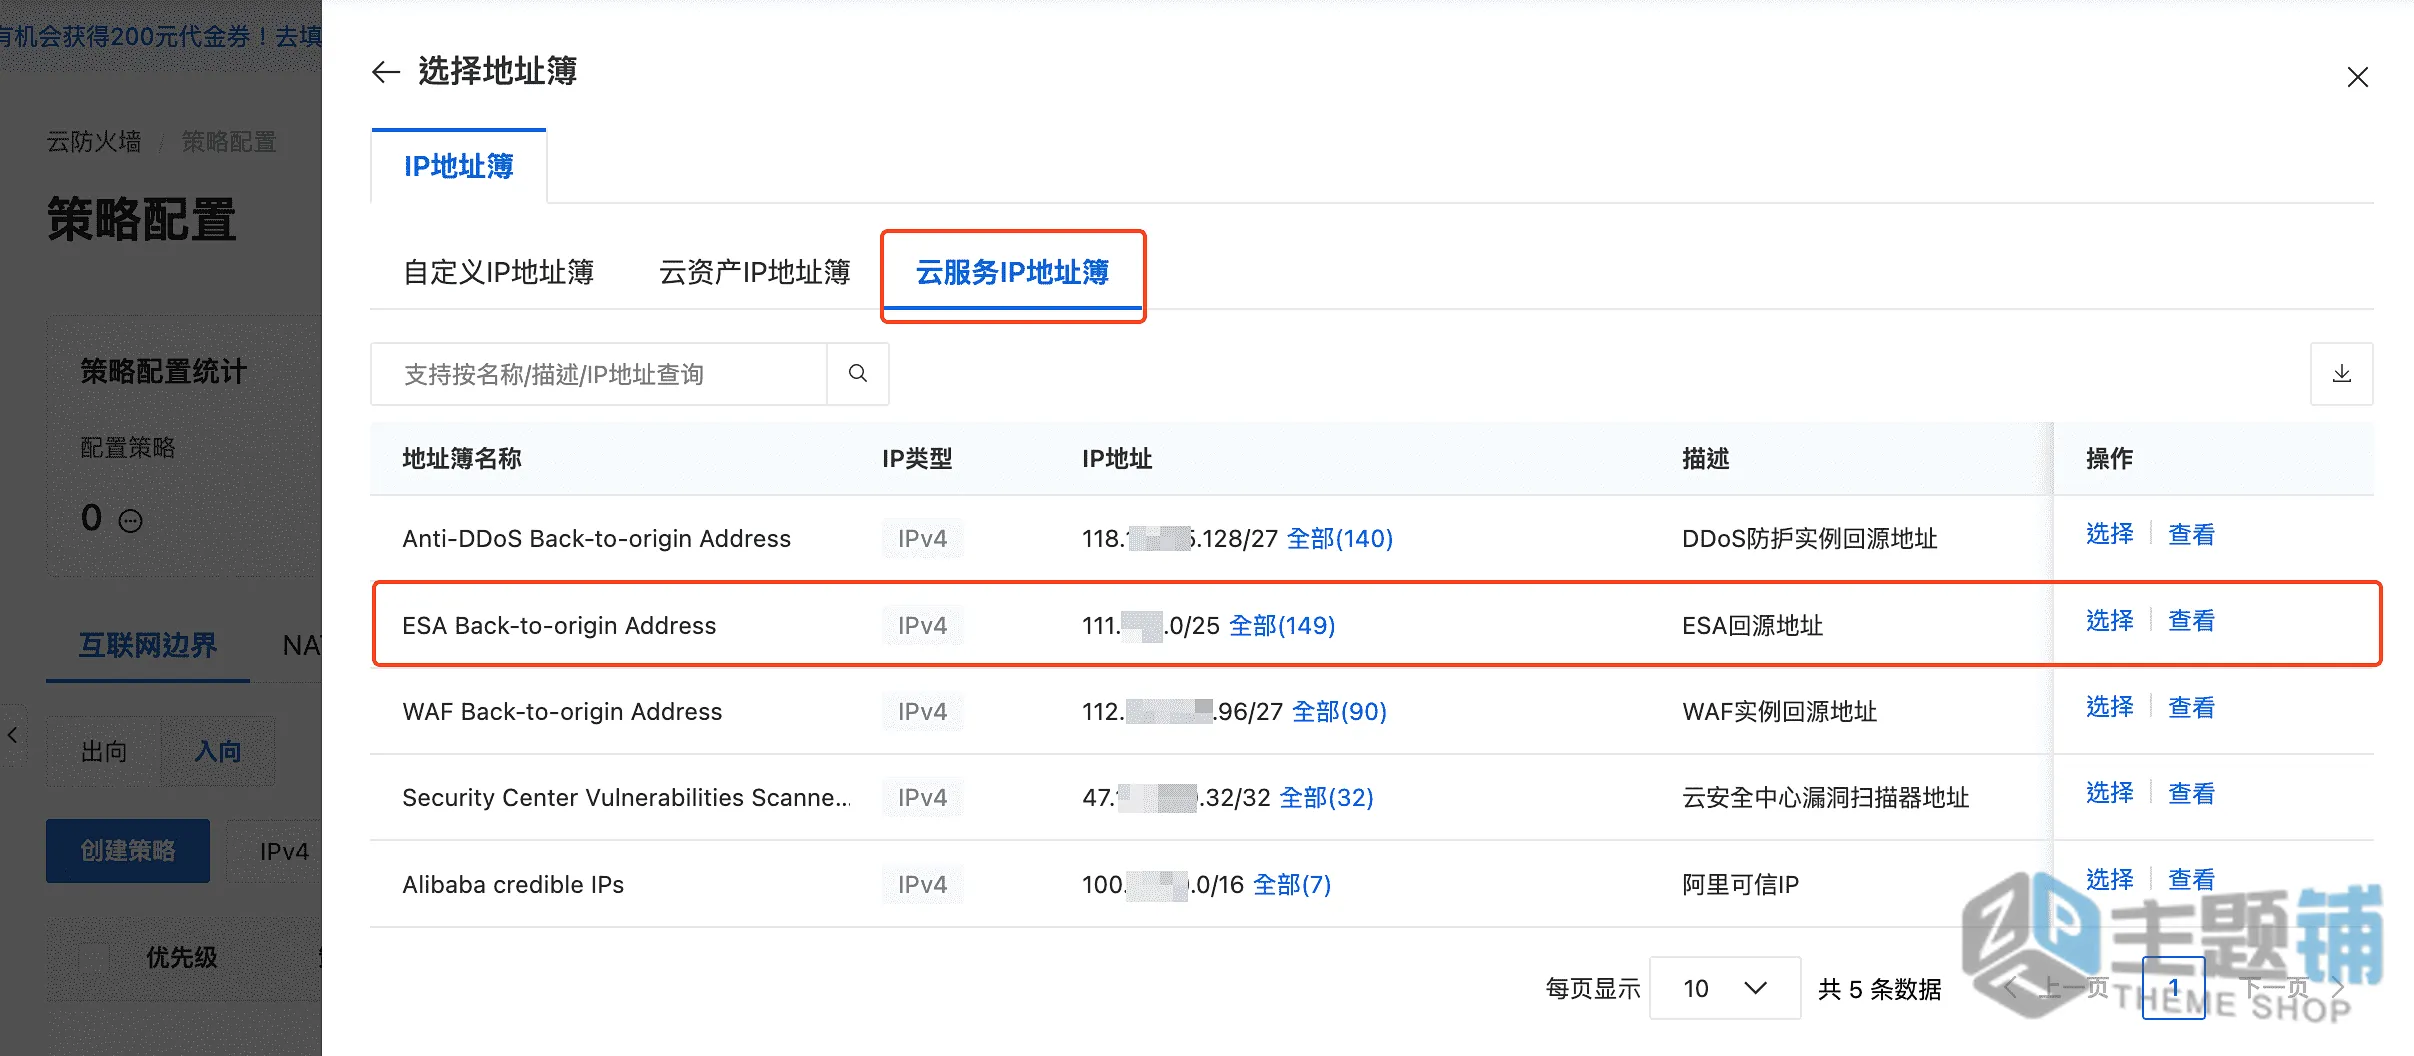Click description ESA回源地址
The height and width of the screenshot is (1056, 2414).
(x=1752, y=626)
